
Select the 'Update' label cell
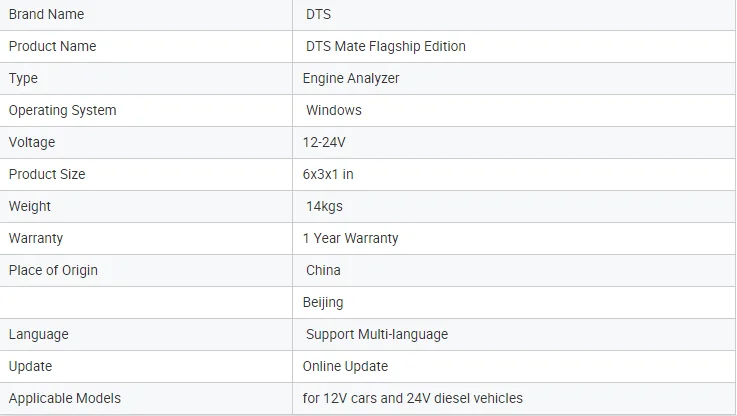(x=146, y=366)
